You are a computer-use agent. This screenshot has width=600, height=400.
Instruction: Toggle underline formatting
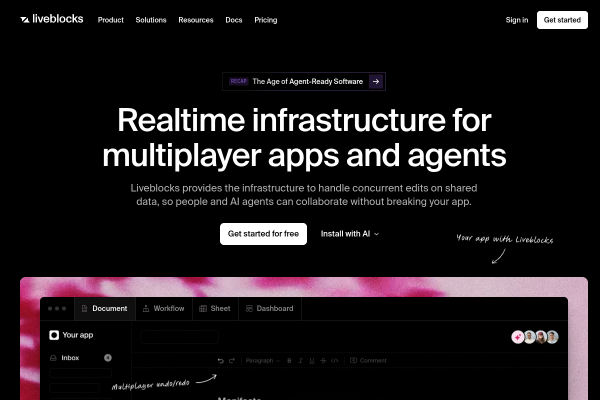click(x=312, y=361)
